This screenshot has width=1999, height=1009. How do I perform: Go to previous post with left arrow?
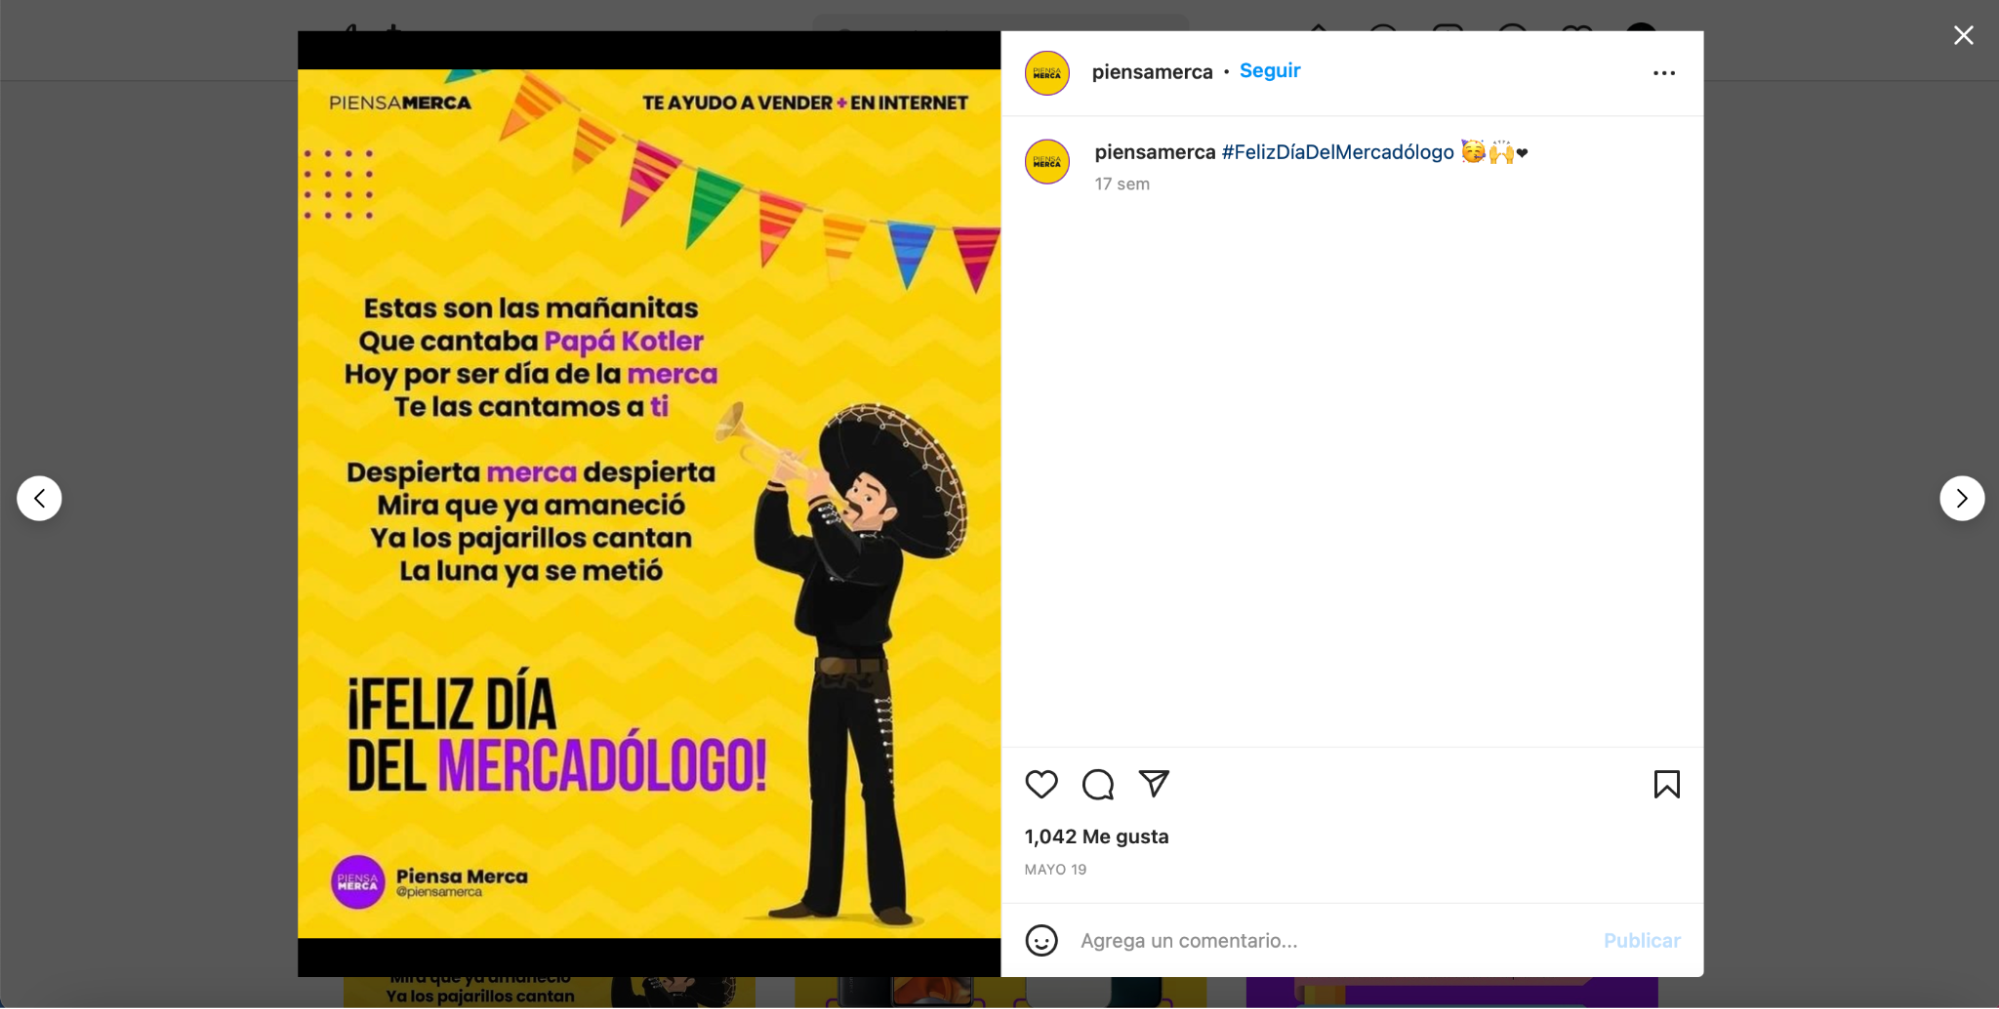39,498
